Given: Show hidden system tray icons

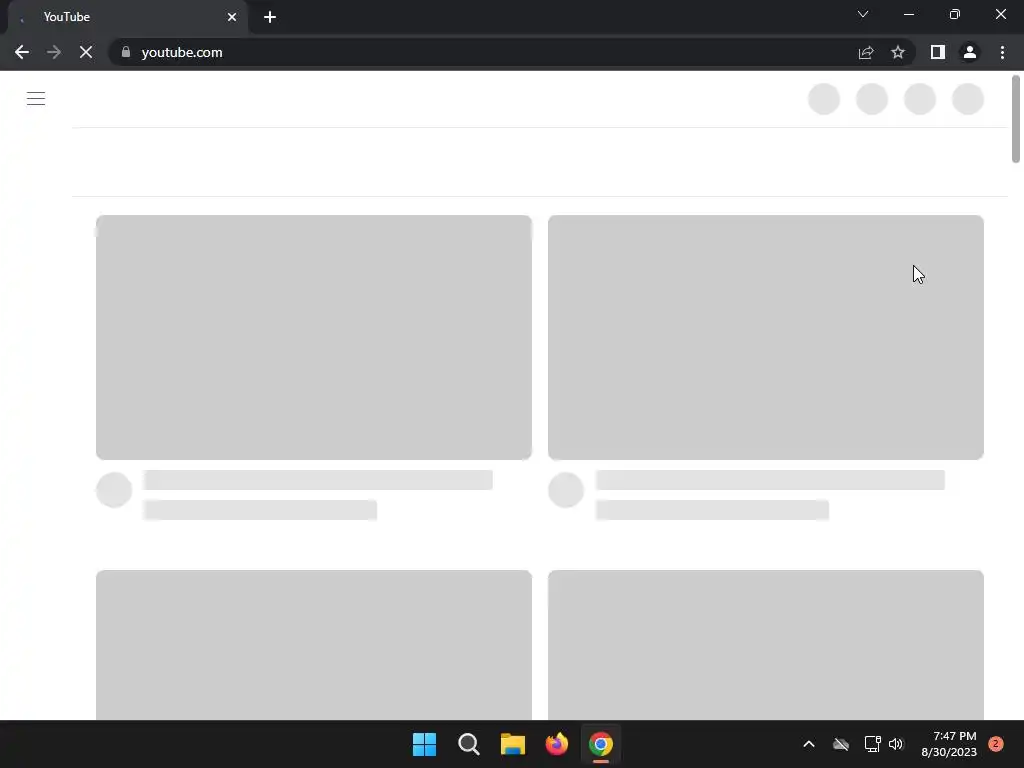Looking at the screenshot, I should (x=808, y=744).
